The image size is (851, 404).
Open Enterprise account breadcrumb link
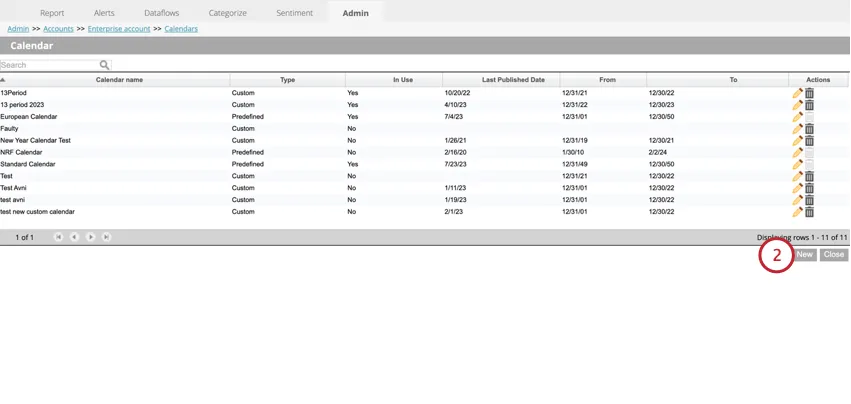pos(119,29)
